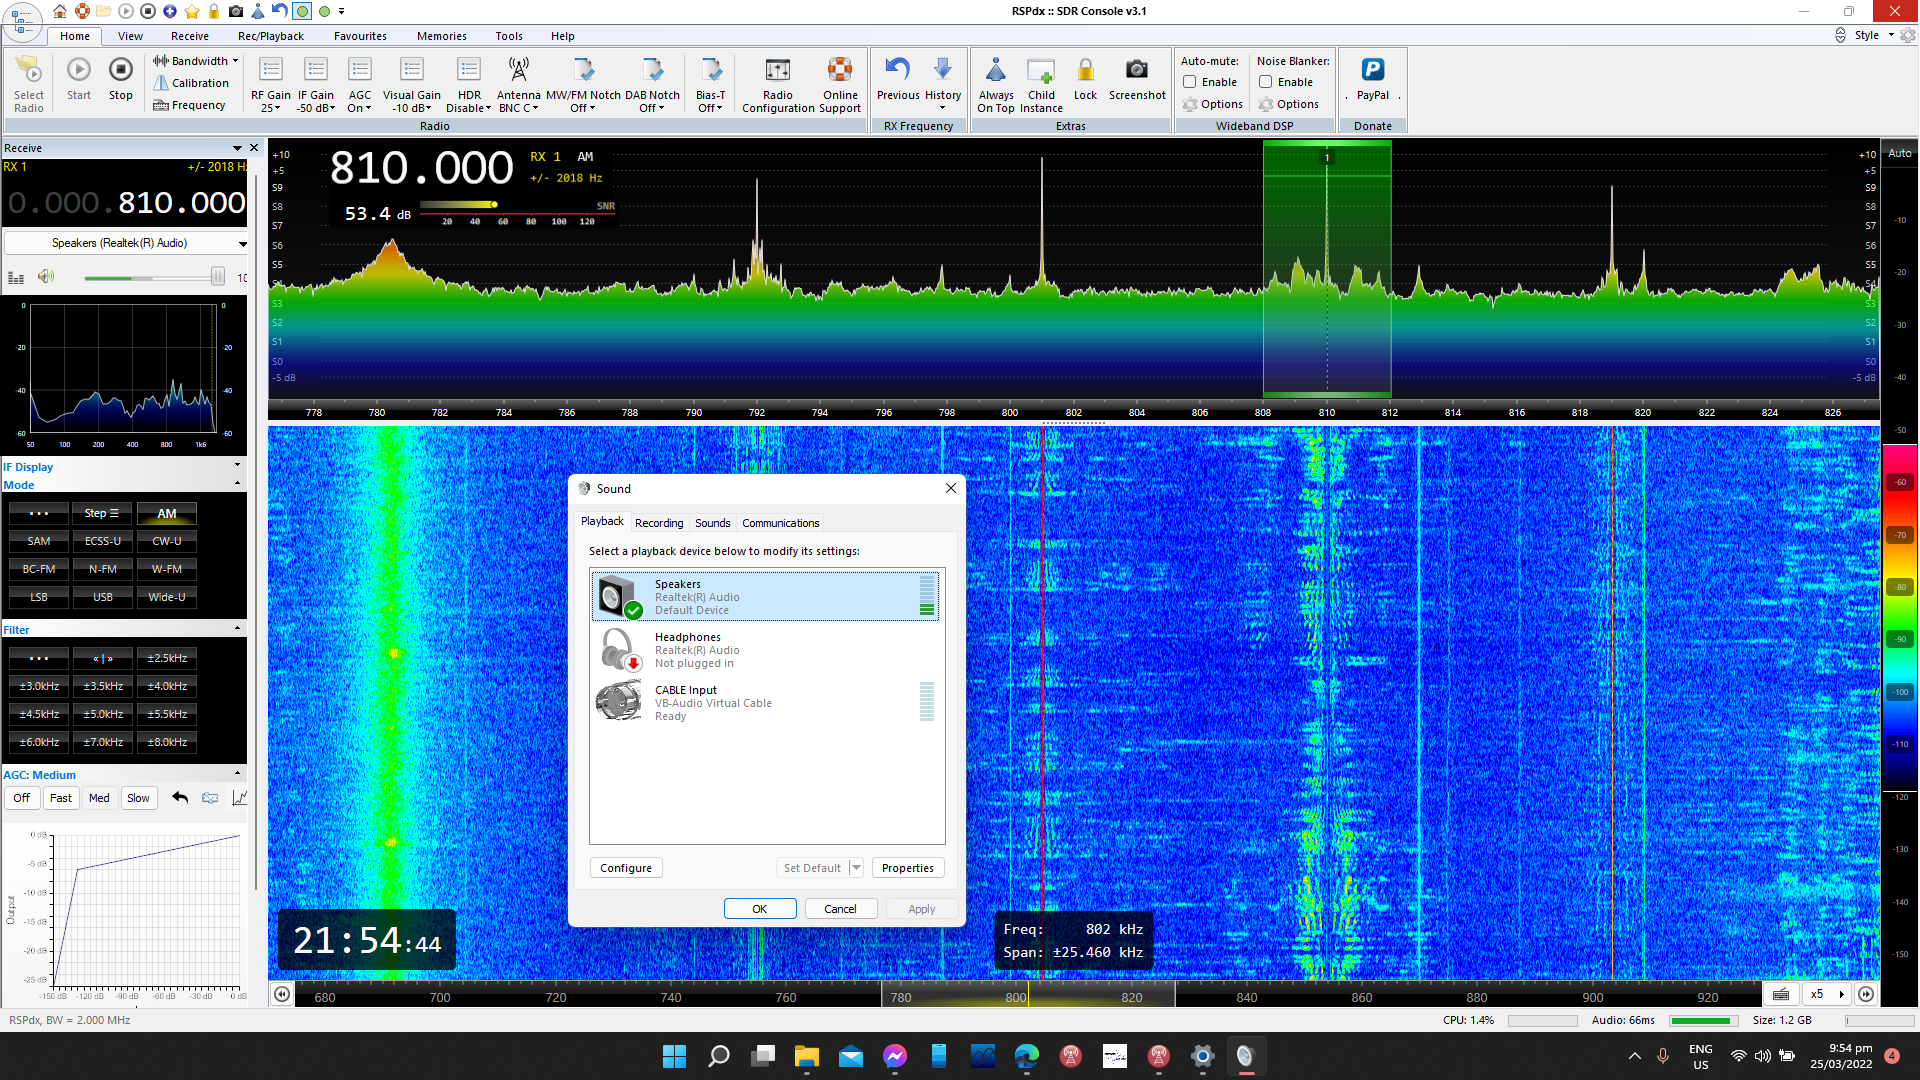1920x1080 pixels.
Task: Click Cancel in the Sound dialog
Action: point(840,909)
